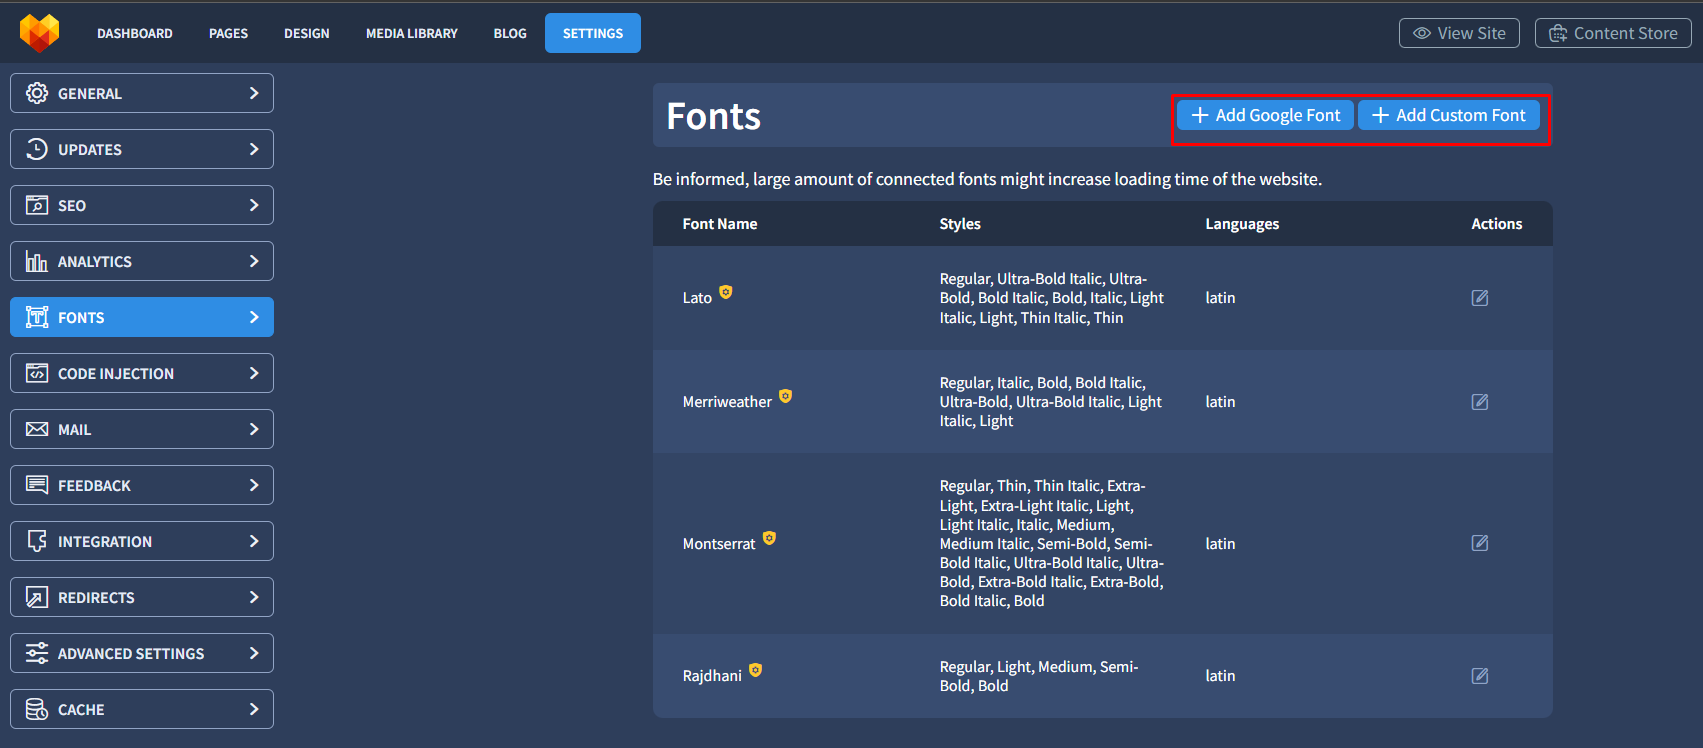Image resolution: width=1703 pixels, height=748 pixels.
Task: Expand Analytics section chevron
Action: click(254, 261)
